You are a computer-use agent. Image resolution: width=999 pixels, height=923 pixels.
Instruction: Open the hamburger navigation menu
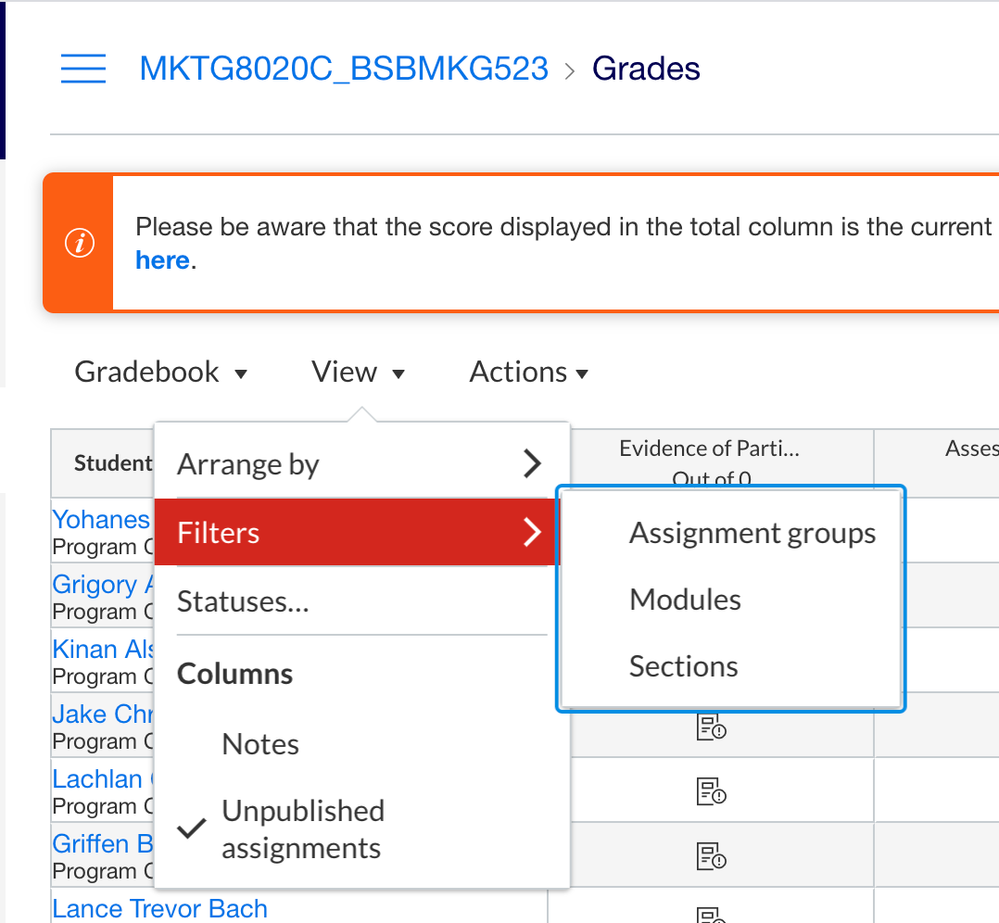click(x=83, y=69)
